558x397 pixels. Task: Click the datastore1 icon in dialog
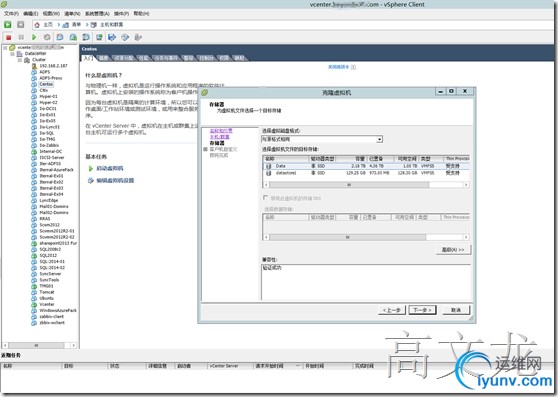point(269,173)
